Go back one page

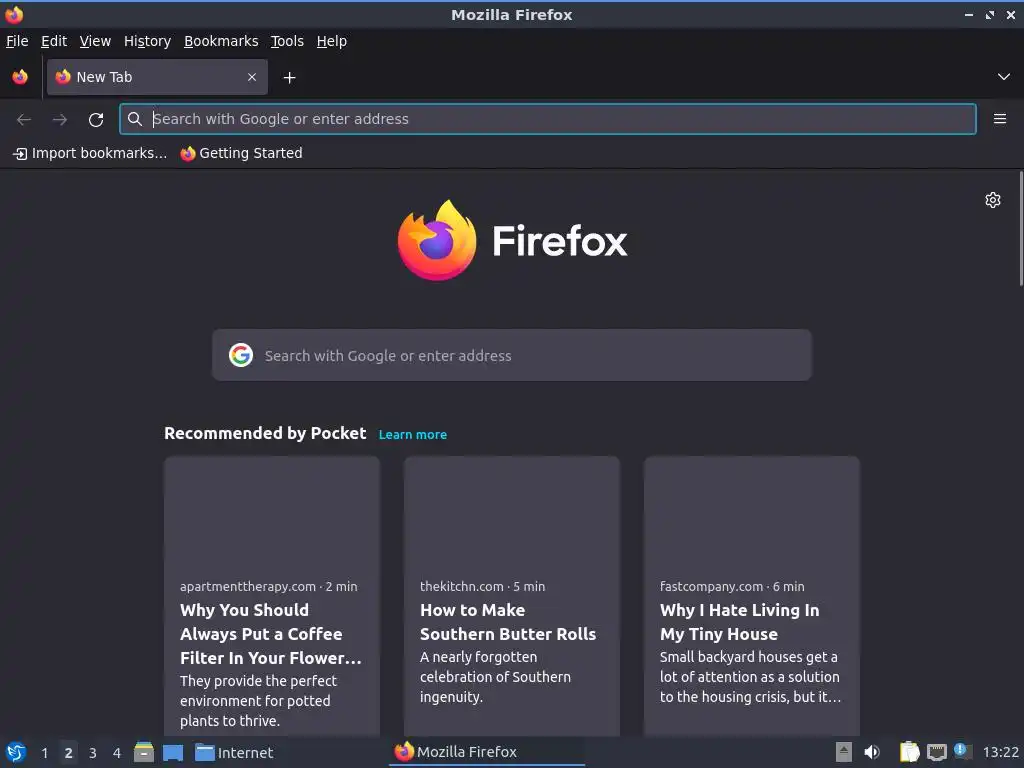pos(24,120)
